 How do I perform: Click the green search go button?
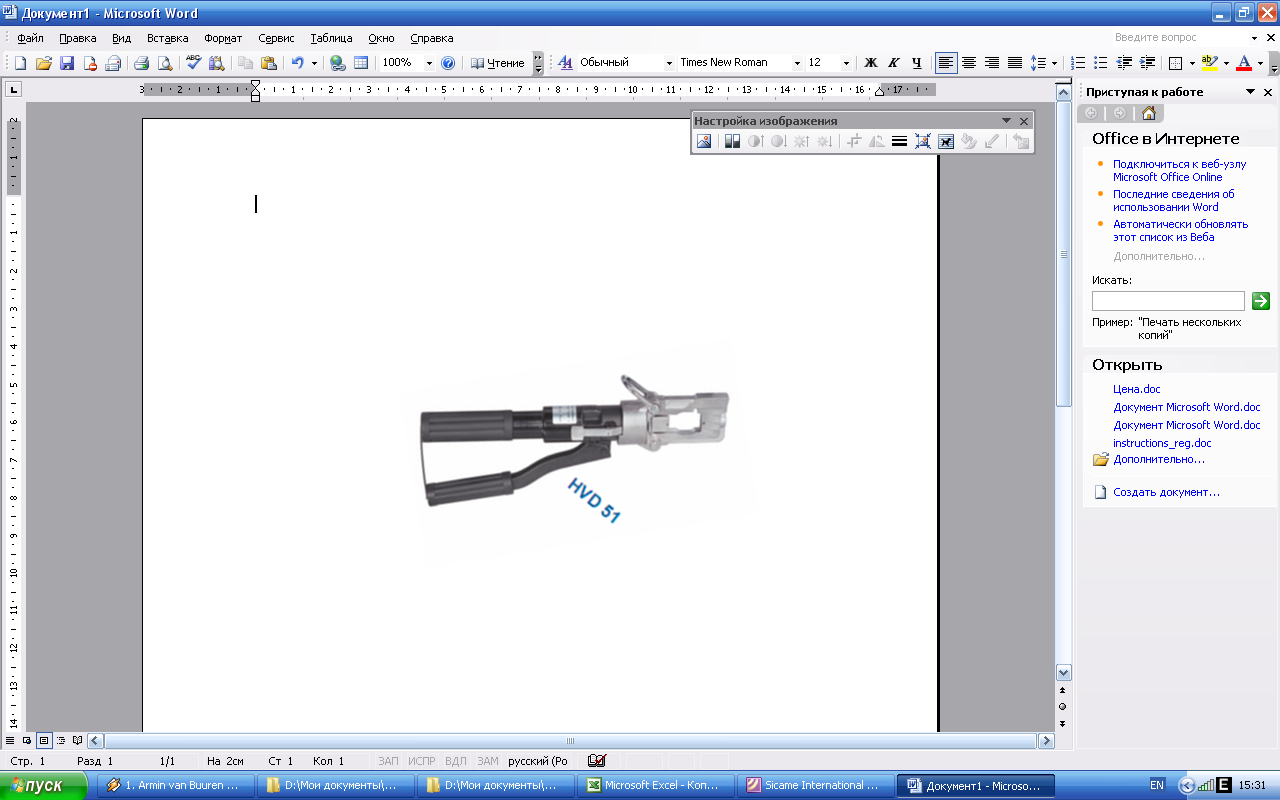1261,300
